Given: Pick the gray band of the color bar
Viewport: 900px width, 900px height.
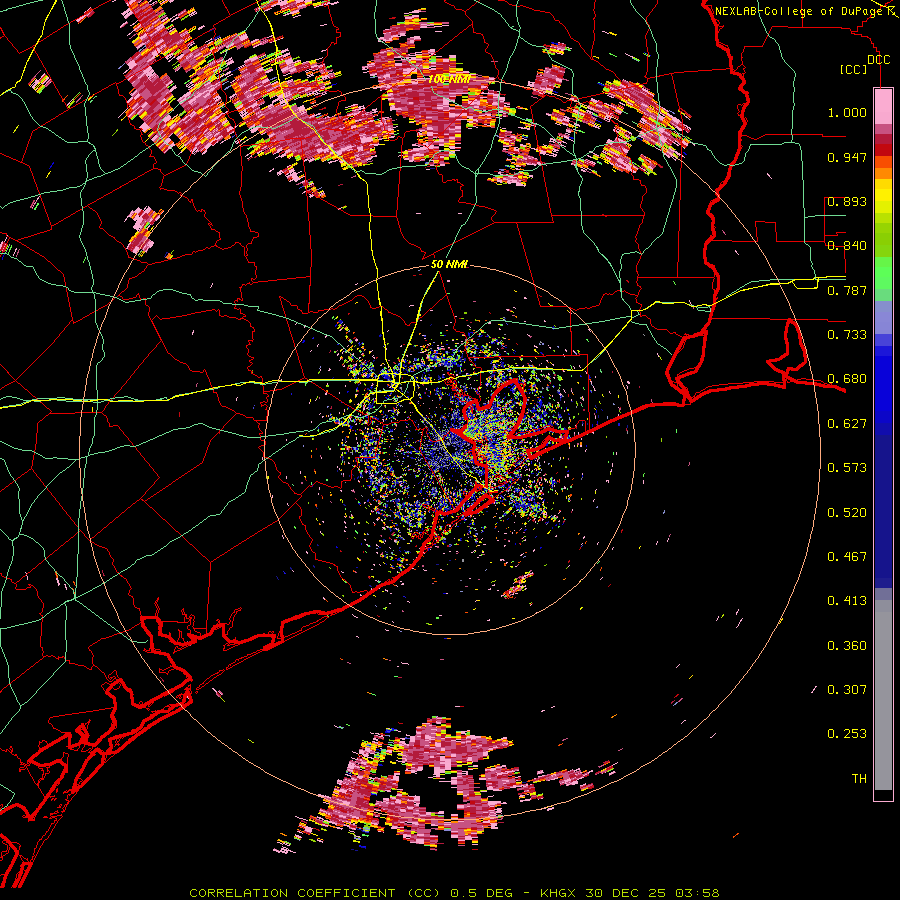Looking at the screenshot, I should 883,695.
